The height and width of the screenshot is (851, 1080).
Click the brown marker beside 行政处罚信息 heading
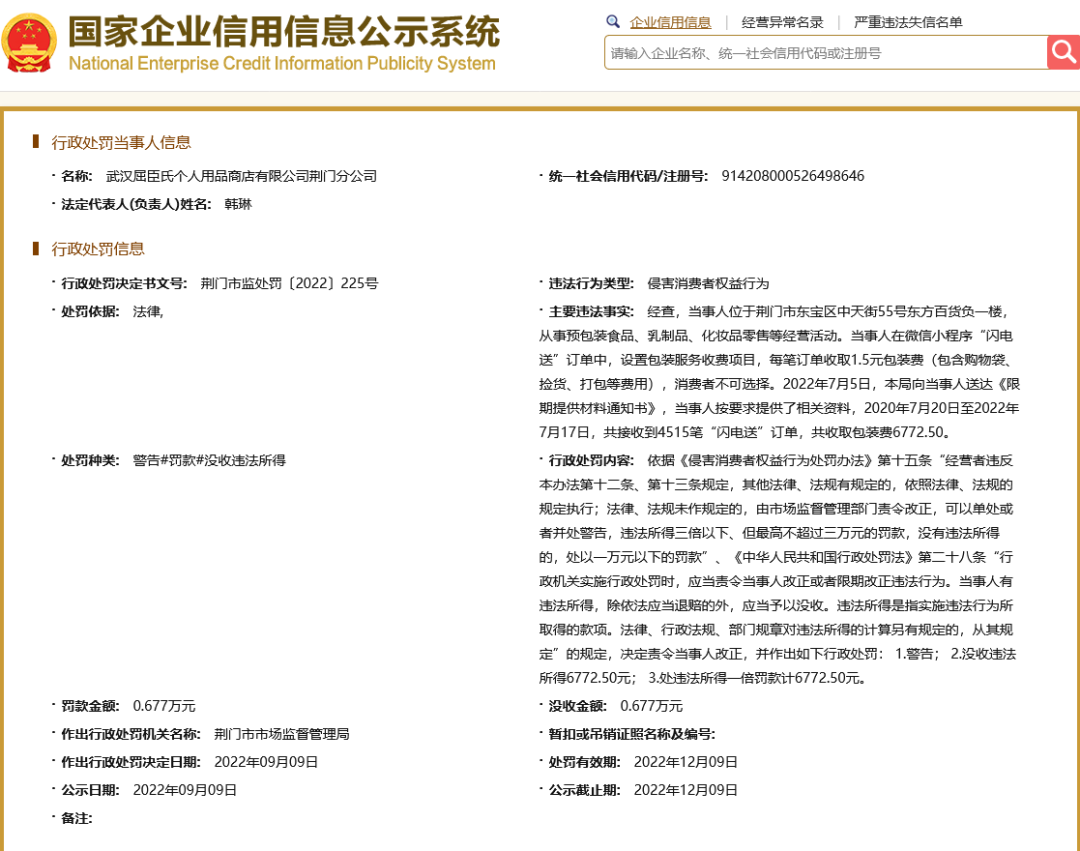coord(36,248)
